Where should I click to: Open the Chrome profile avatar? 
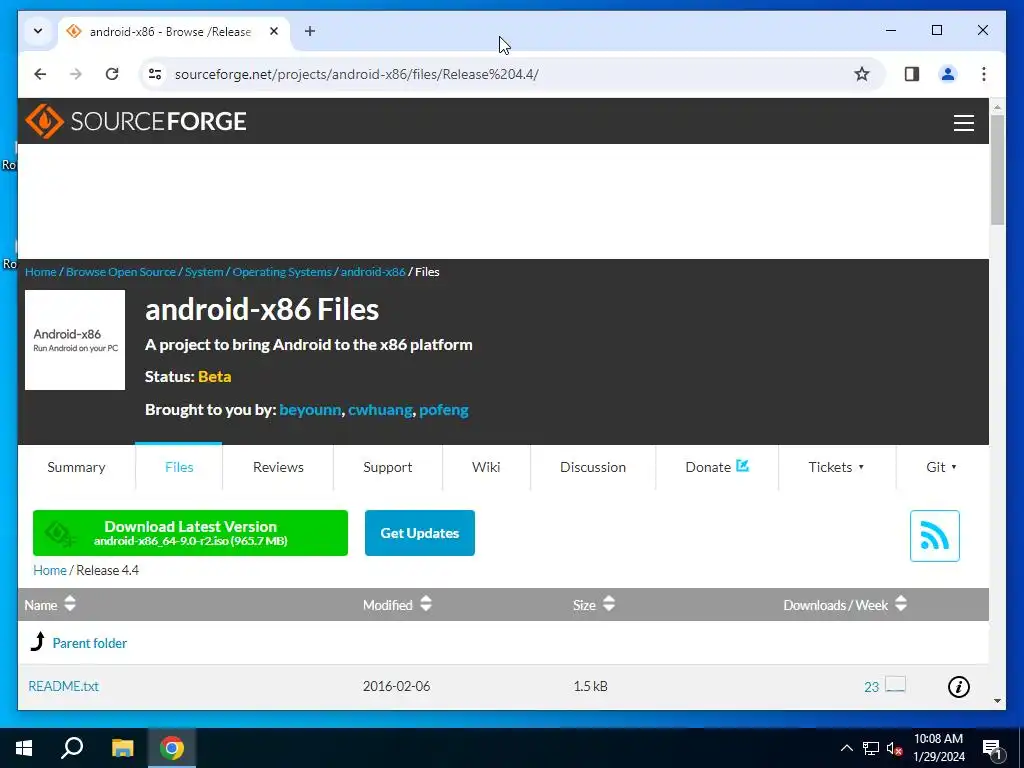[948, 74]
